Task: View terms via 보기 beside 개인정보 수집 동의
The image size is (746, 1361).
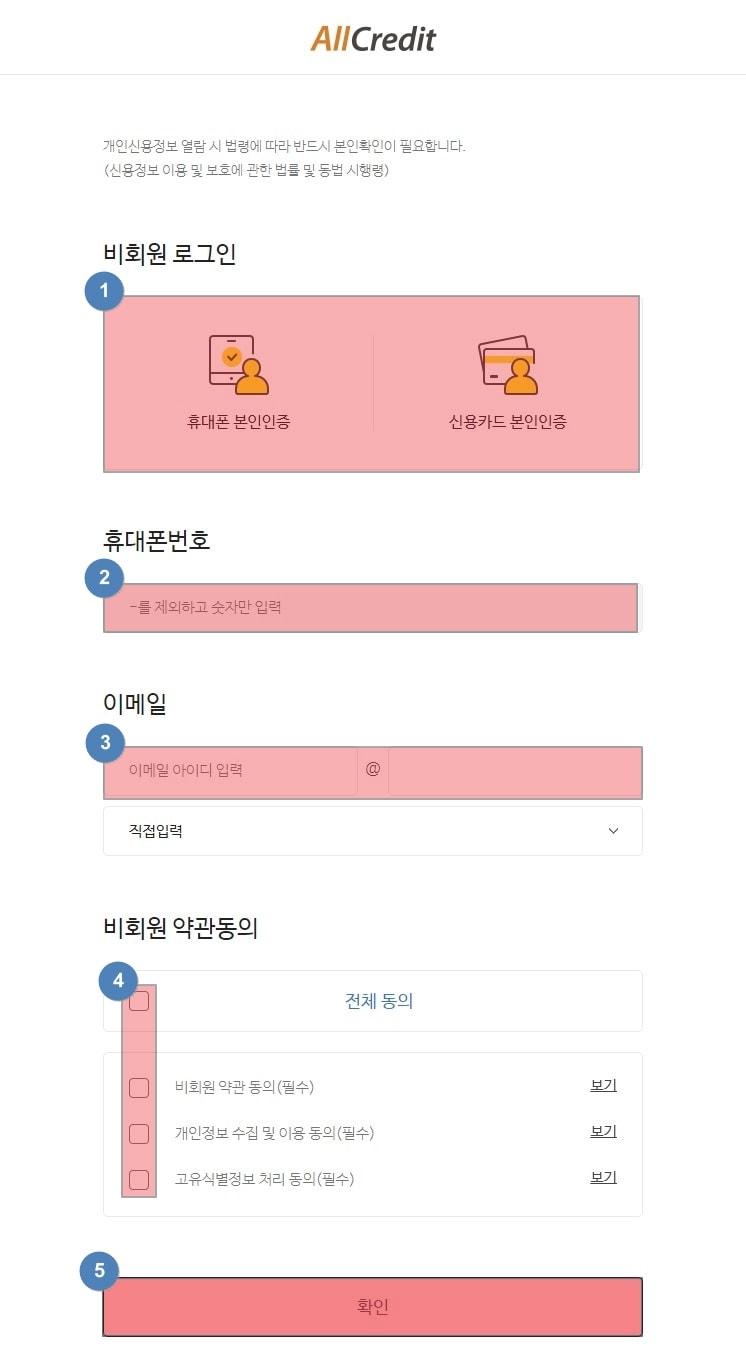Action: pos(603,1132)
